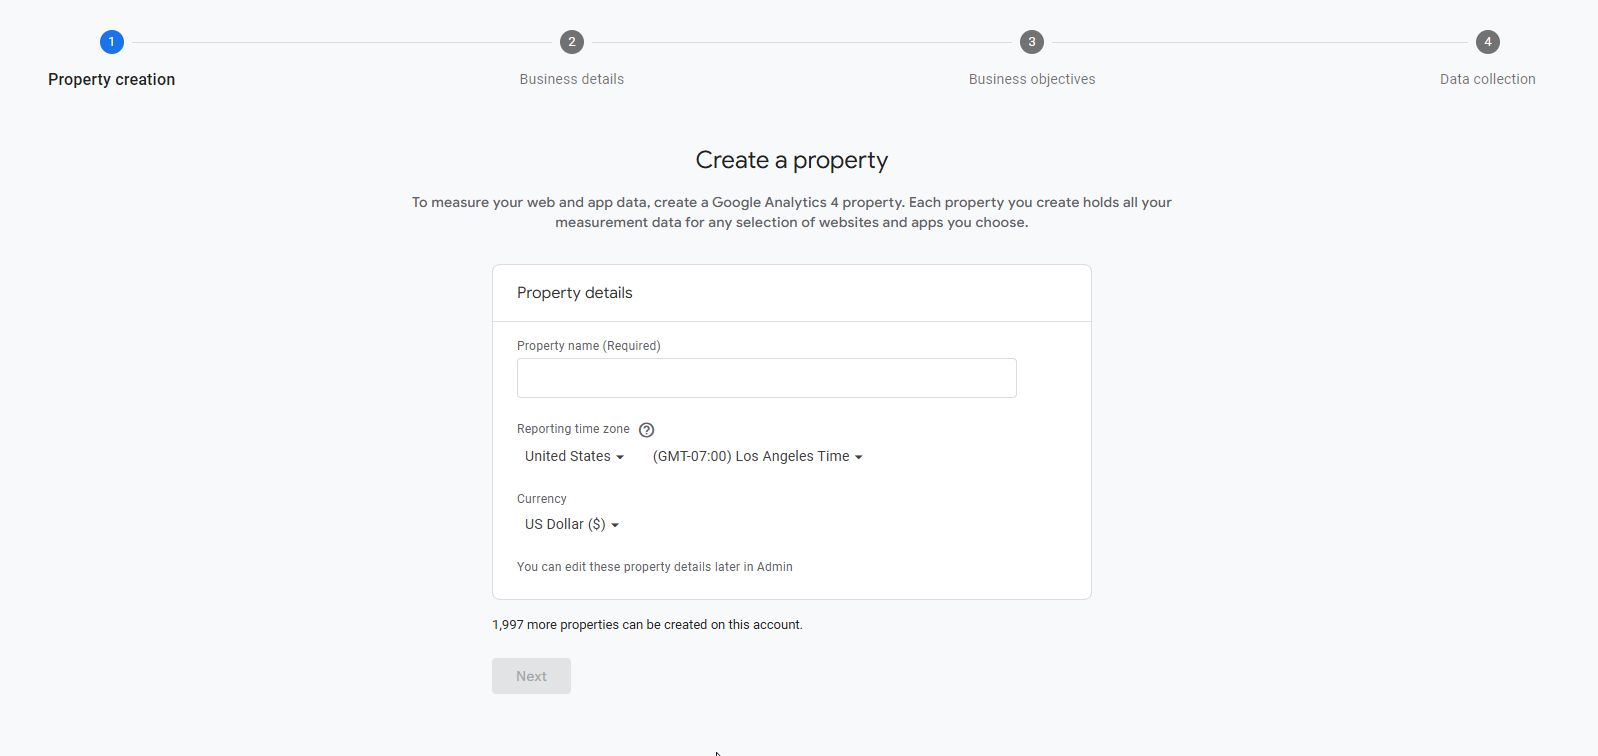Expand the US Dollar currency dropdown
Viewport: 1598px width, 756px height.
tap(571, 524)
